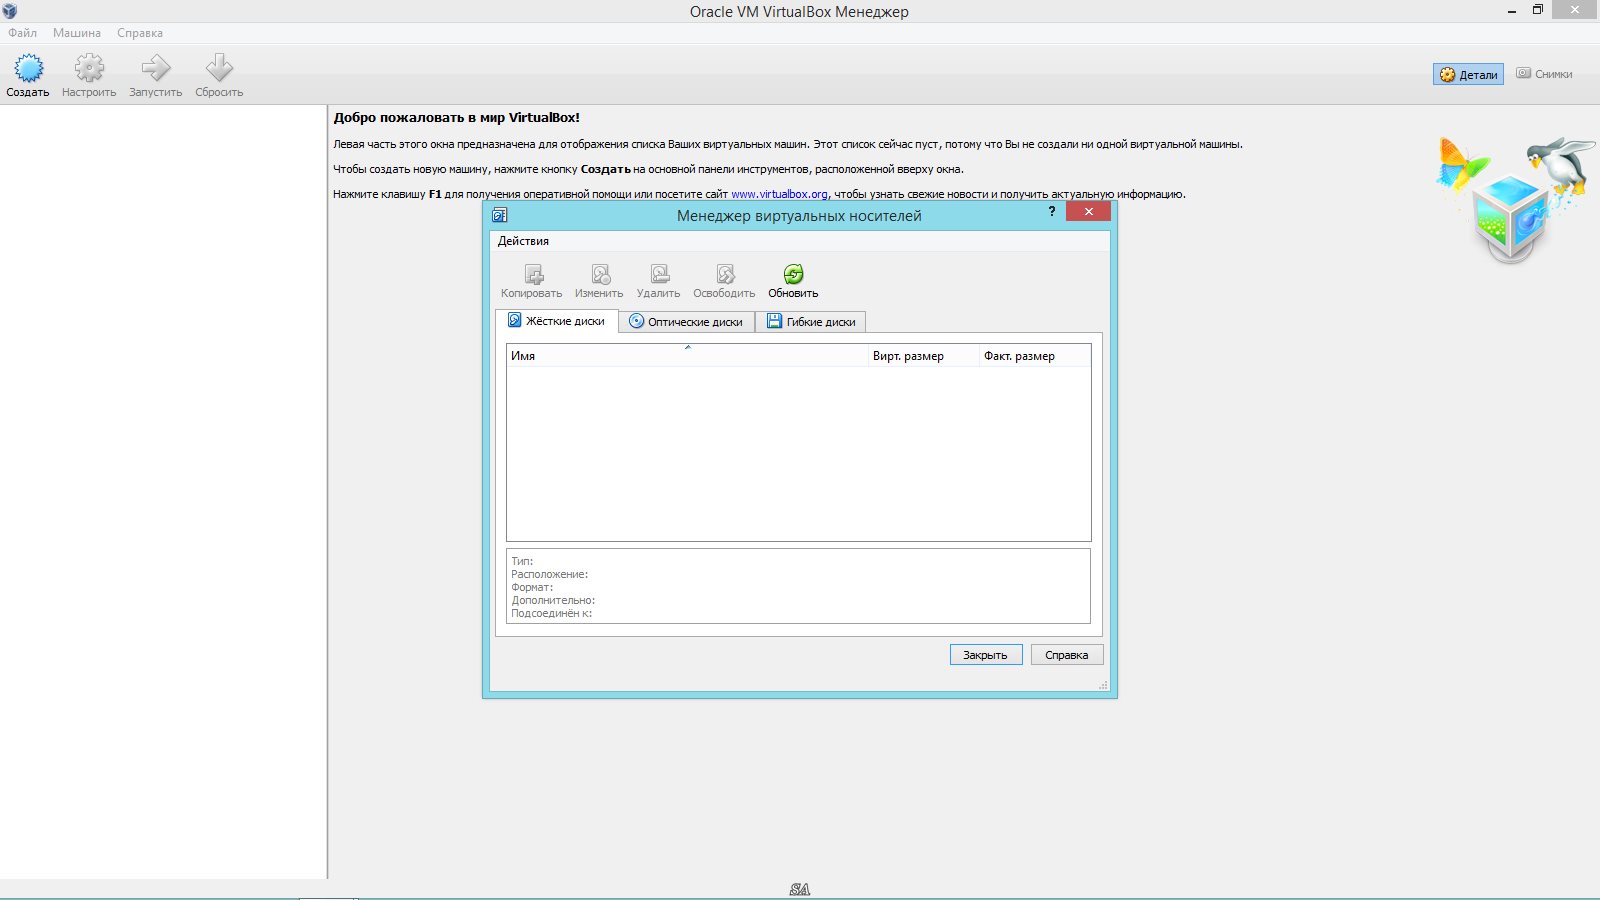Click the Подсоединён к: label
The image size is (1600, 900).
[x=552, y=613]
